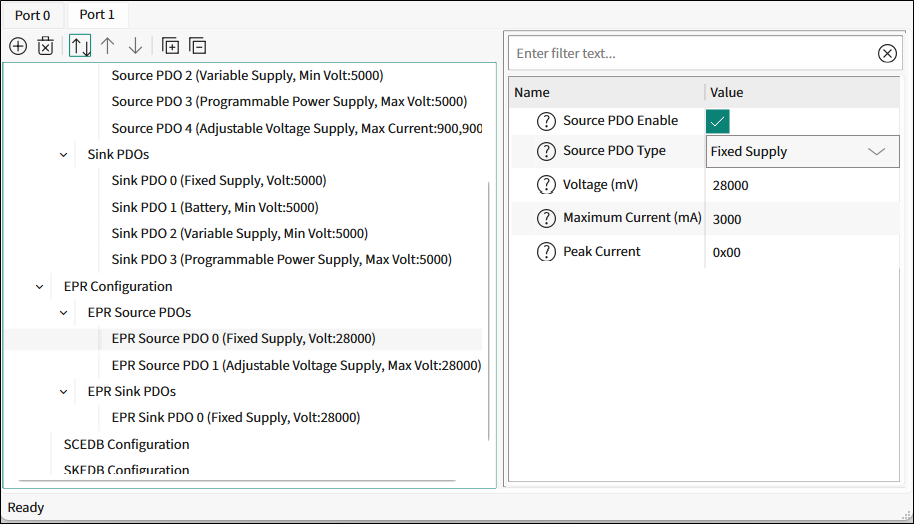
Task: Click the Ready status bar text
Action: coord(26,508)
